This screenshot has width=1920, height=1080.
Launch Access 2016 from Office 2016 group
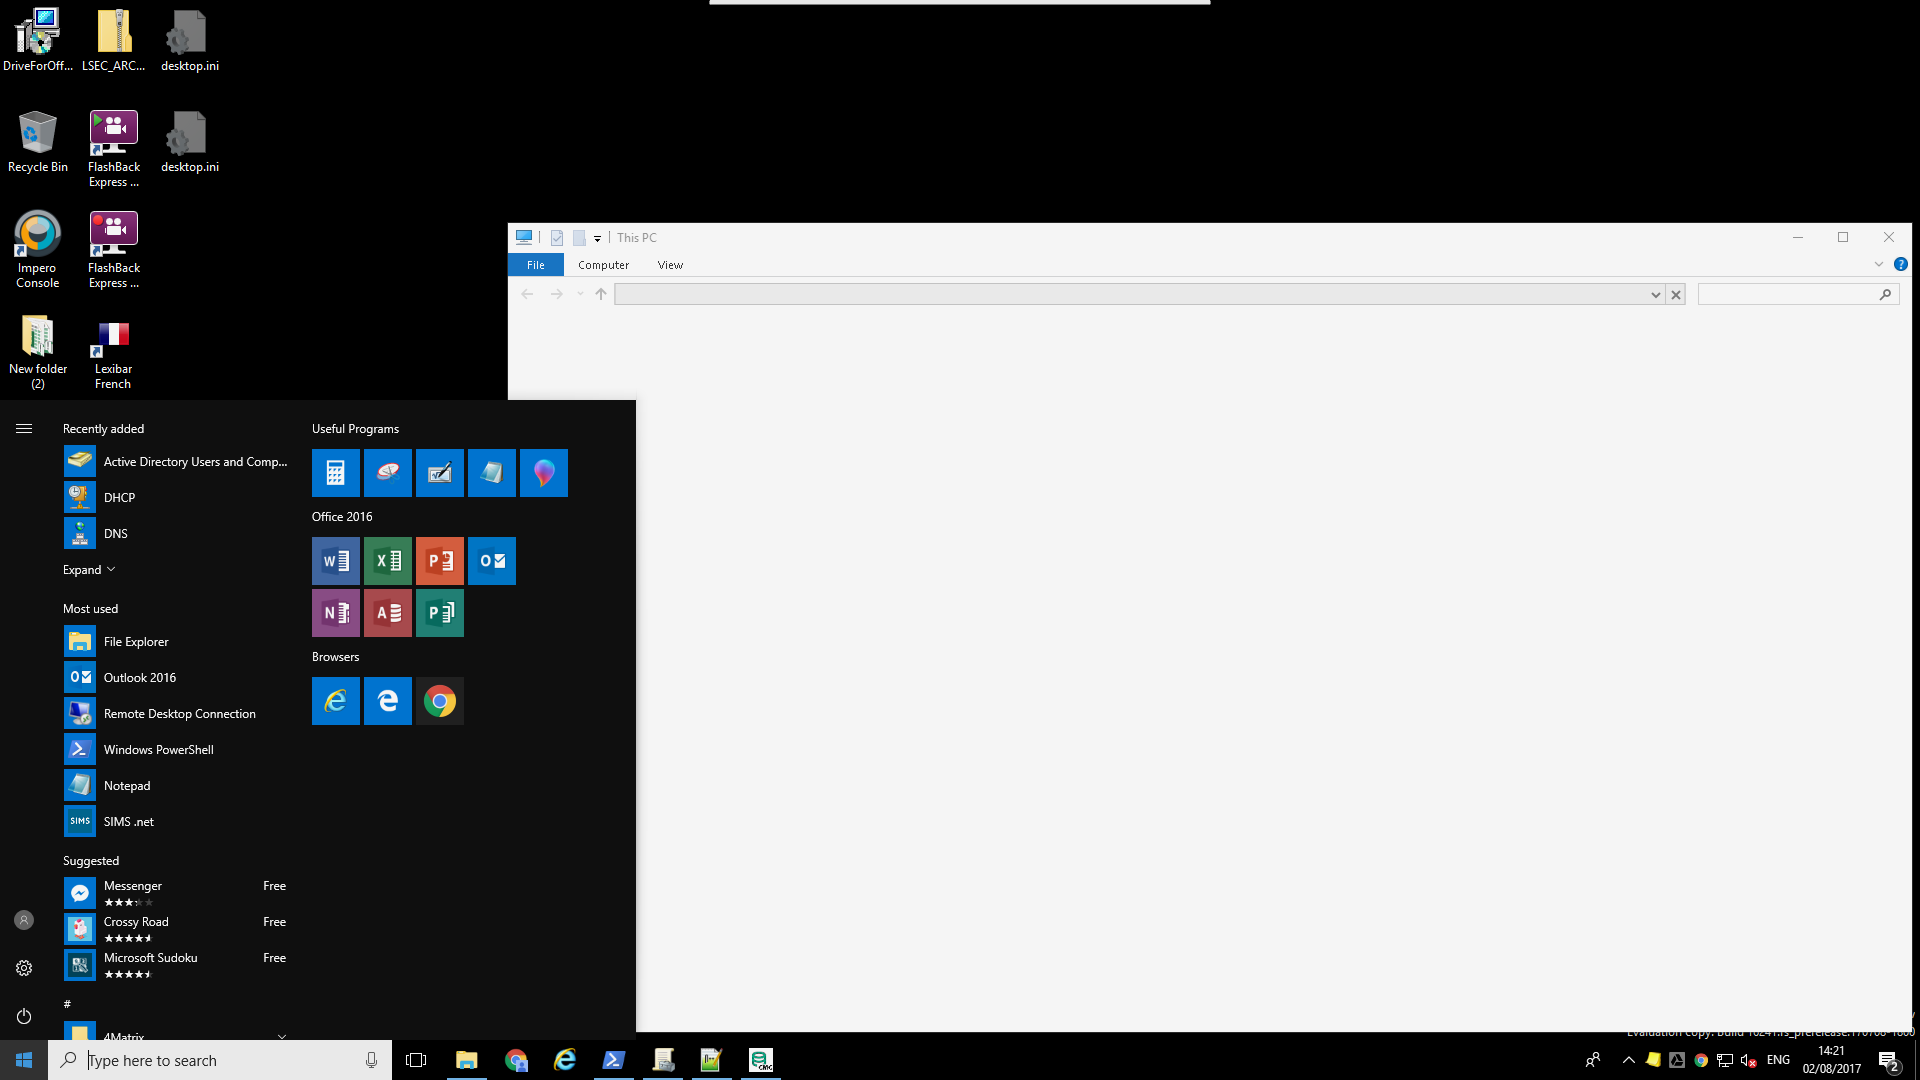[388, 613]
